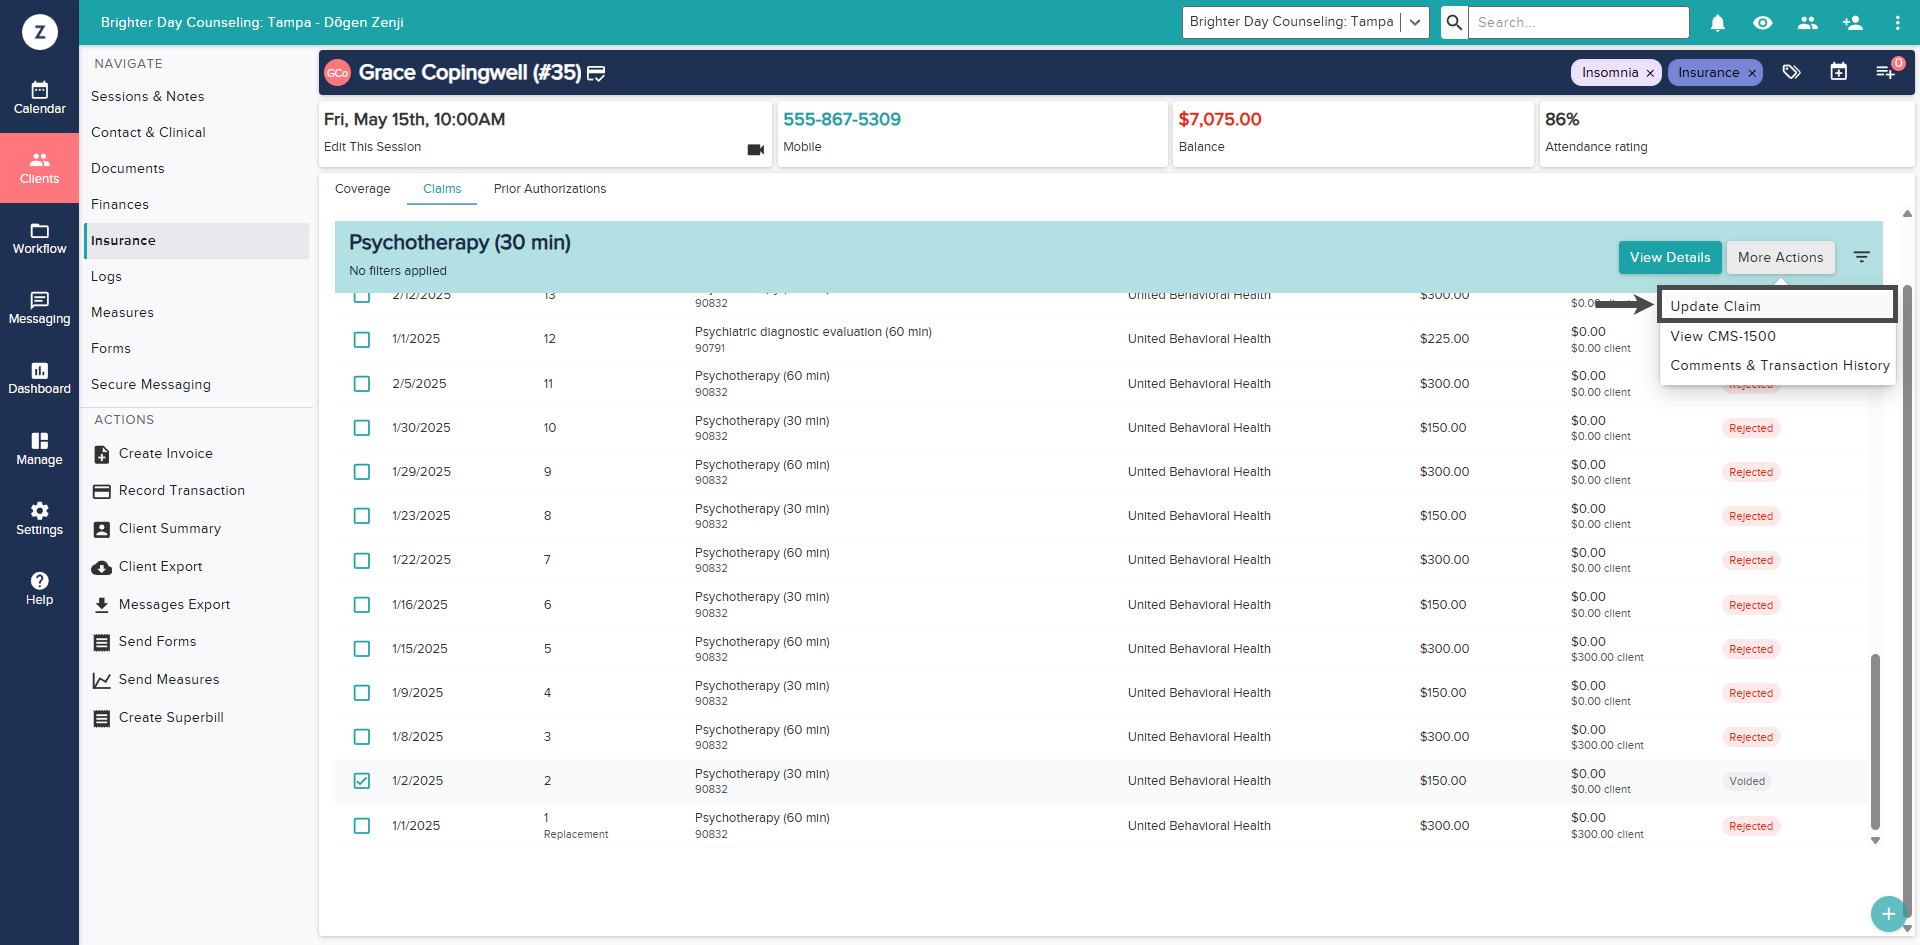The height and width of the screenshot is (945, 1920).
Task: Click phone number 555-867-5309
Action: 842,119
